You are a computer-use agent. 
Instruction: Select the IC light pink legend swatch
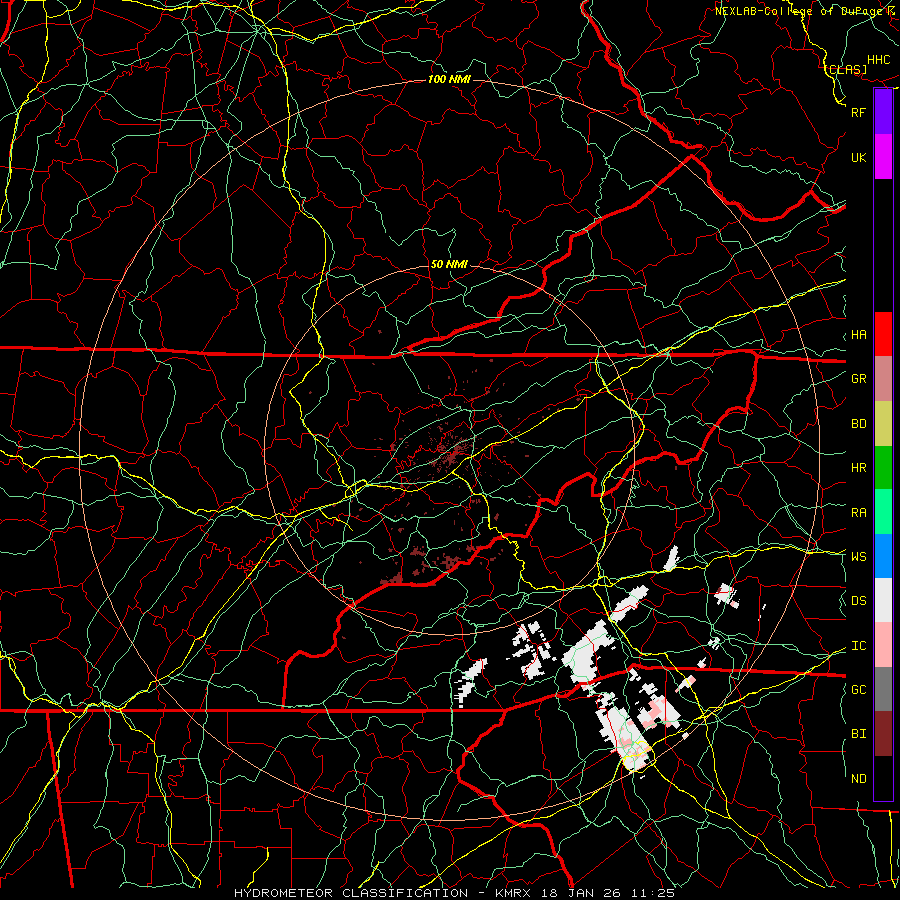[x=883, y=645]
